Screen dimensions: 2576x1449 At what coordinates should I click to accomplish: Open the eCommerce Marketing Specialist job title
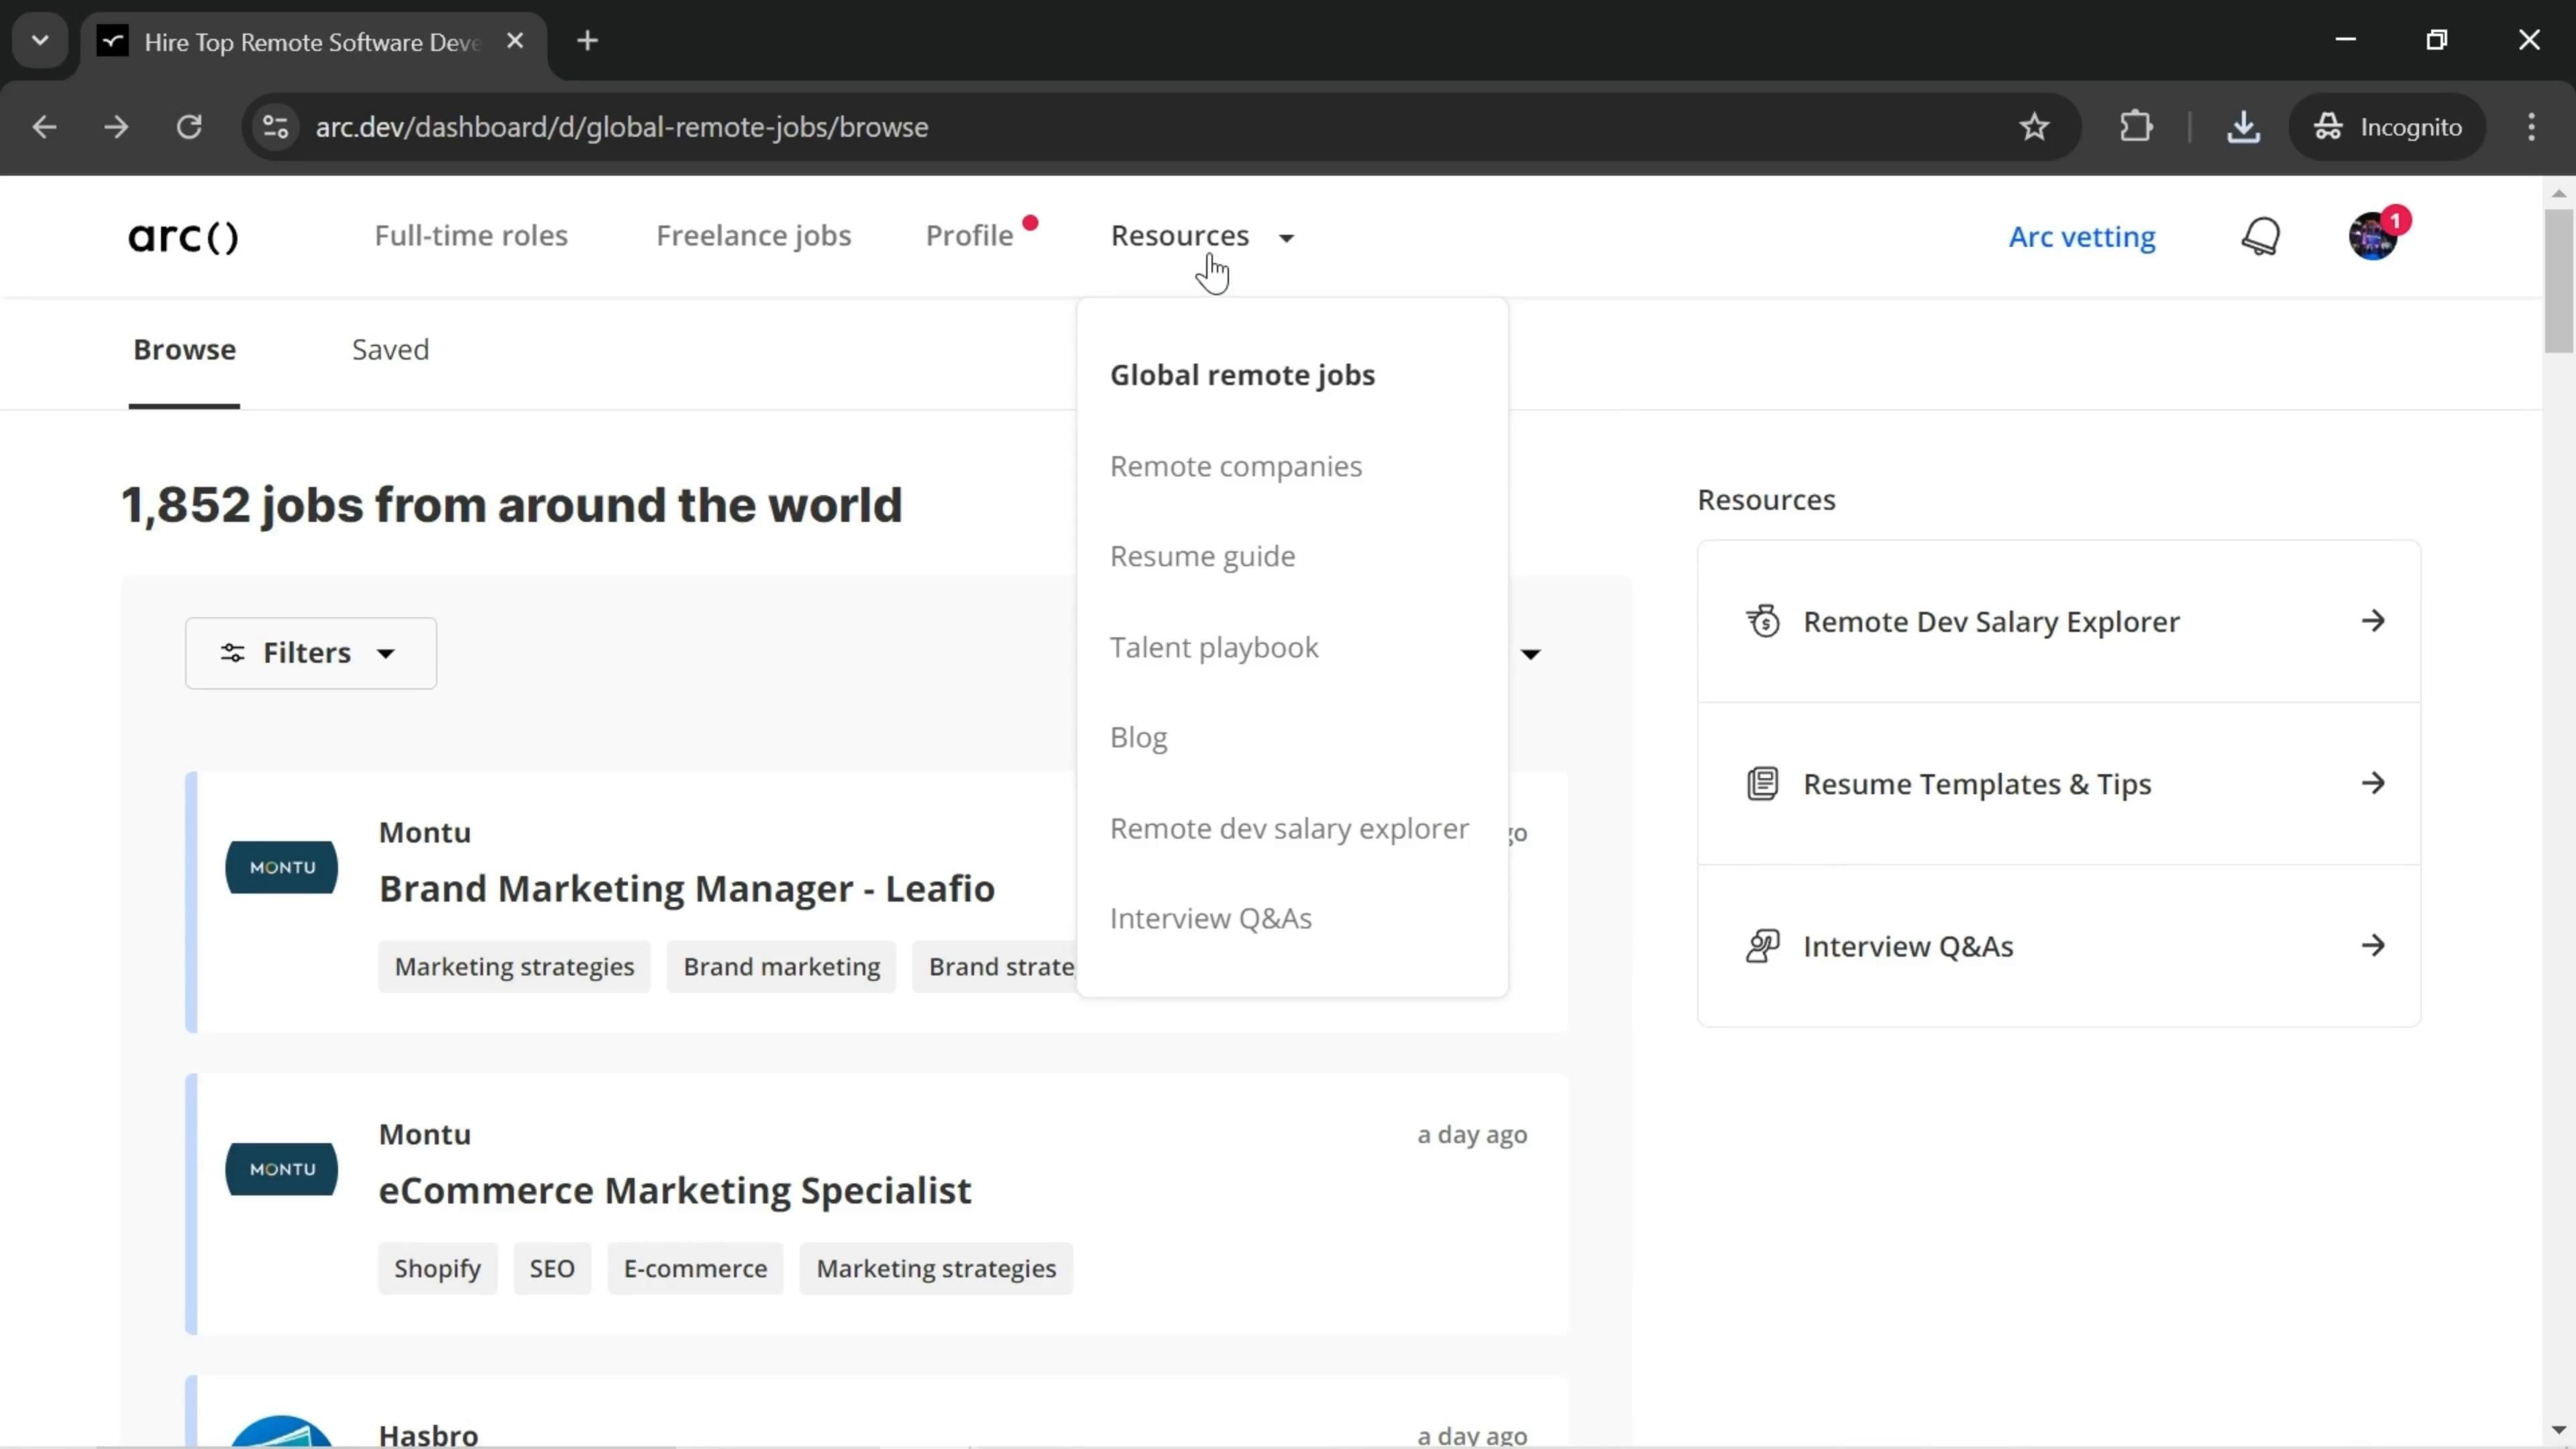tap(674, 1190)
